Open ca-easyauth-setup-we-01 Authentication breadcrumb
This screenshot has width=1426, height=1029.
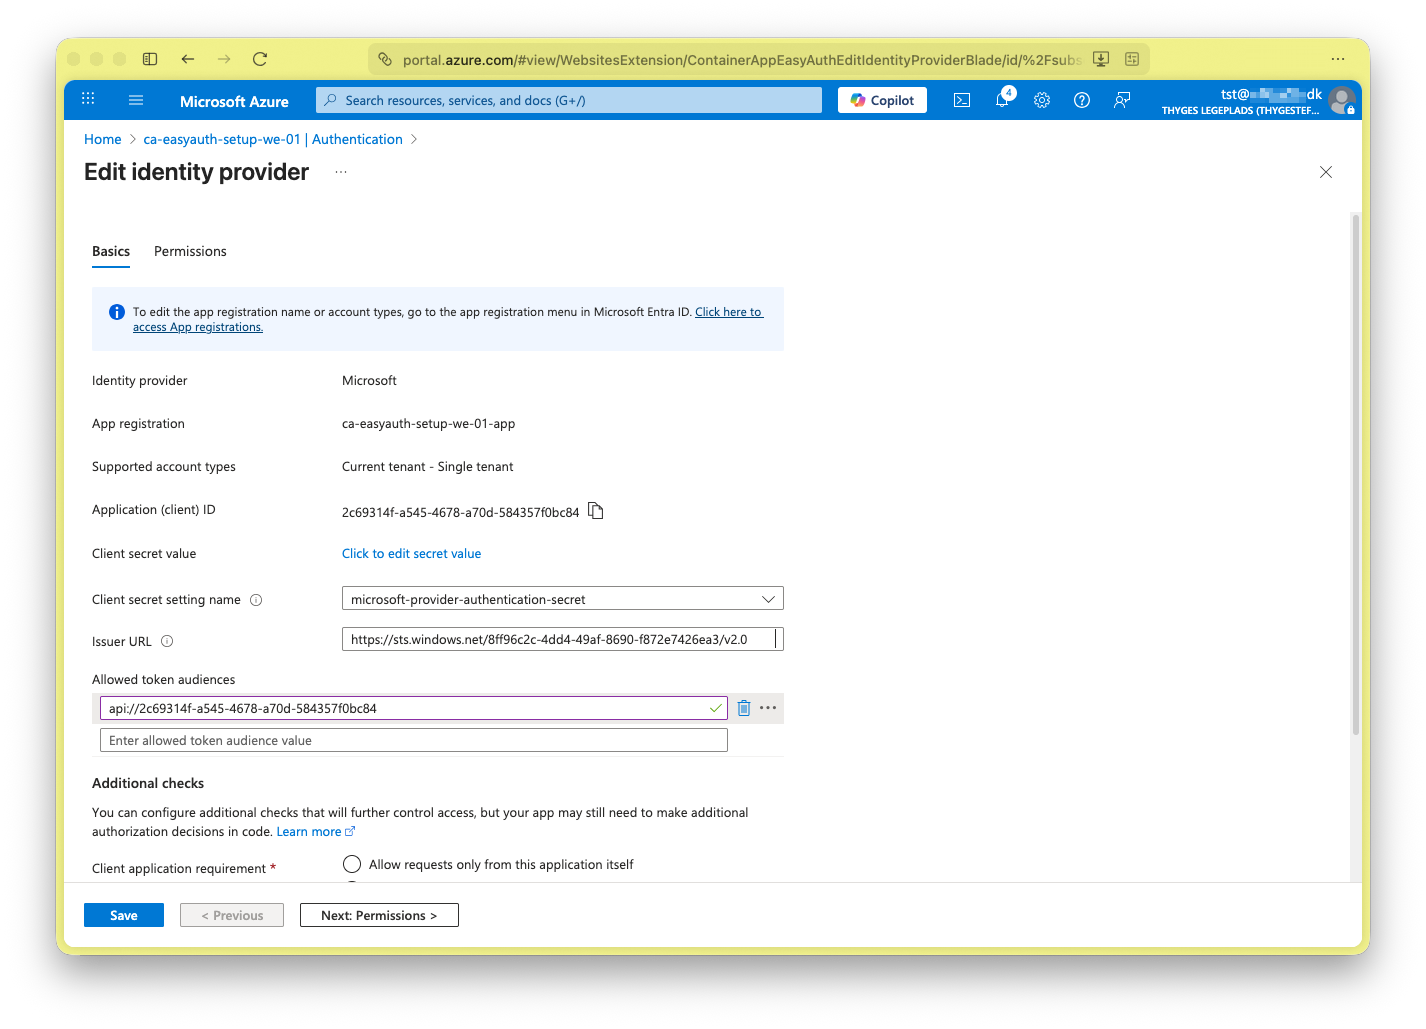[273, 139]
